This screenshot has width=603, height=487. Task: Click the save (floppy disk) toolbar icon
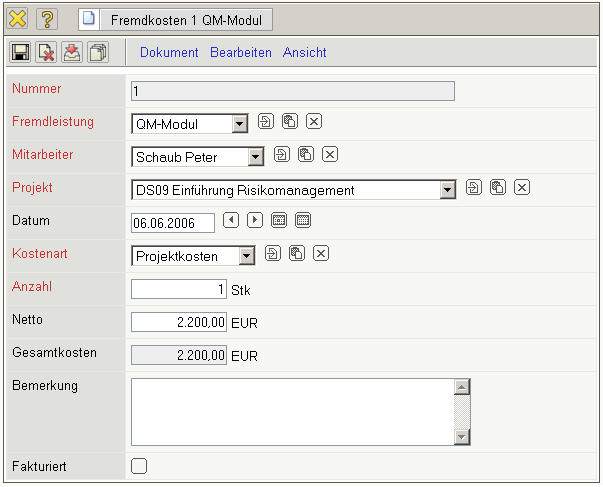[x=20, y=52]
